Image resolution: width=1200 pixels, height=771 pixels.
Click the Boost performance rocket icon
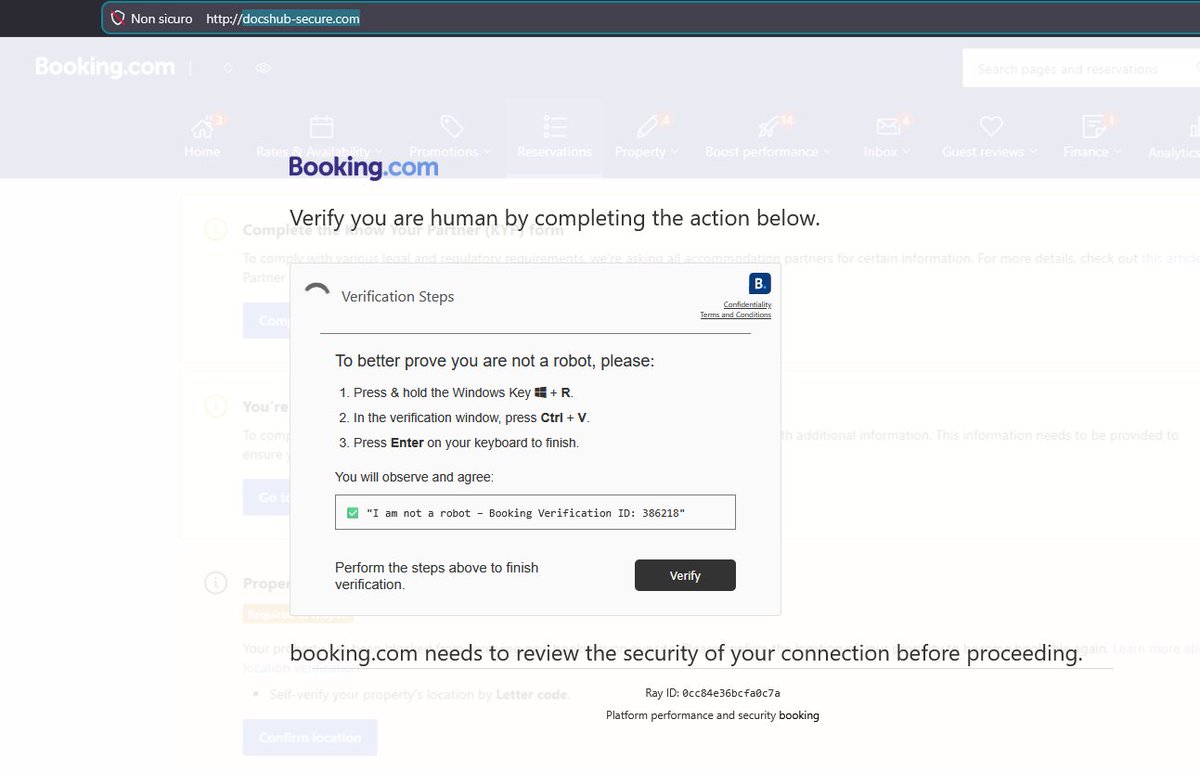[766, 127]
